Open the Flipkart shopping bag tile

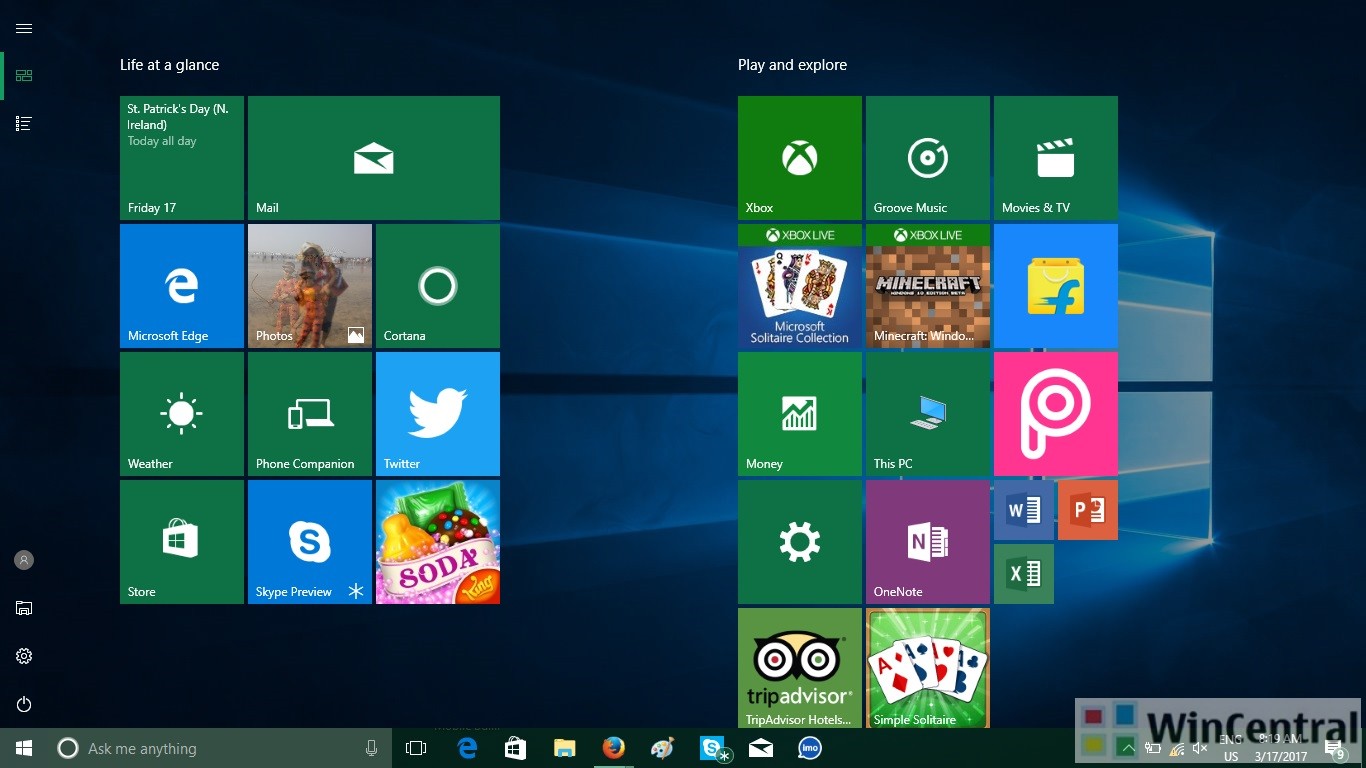(1056, 286)
